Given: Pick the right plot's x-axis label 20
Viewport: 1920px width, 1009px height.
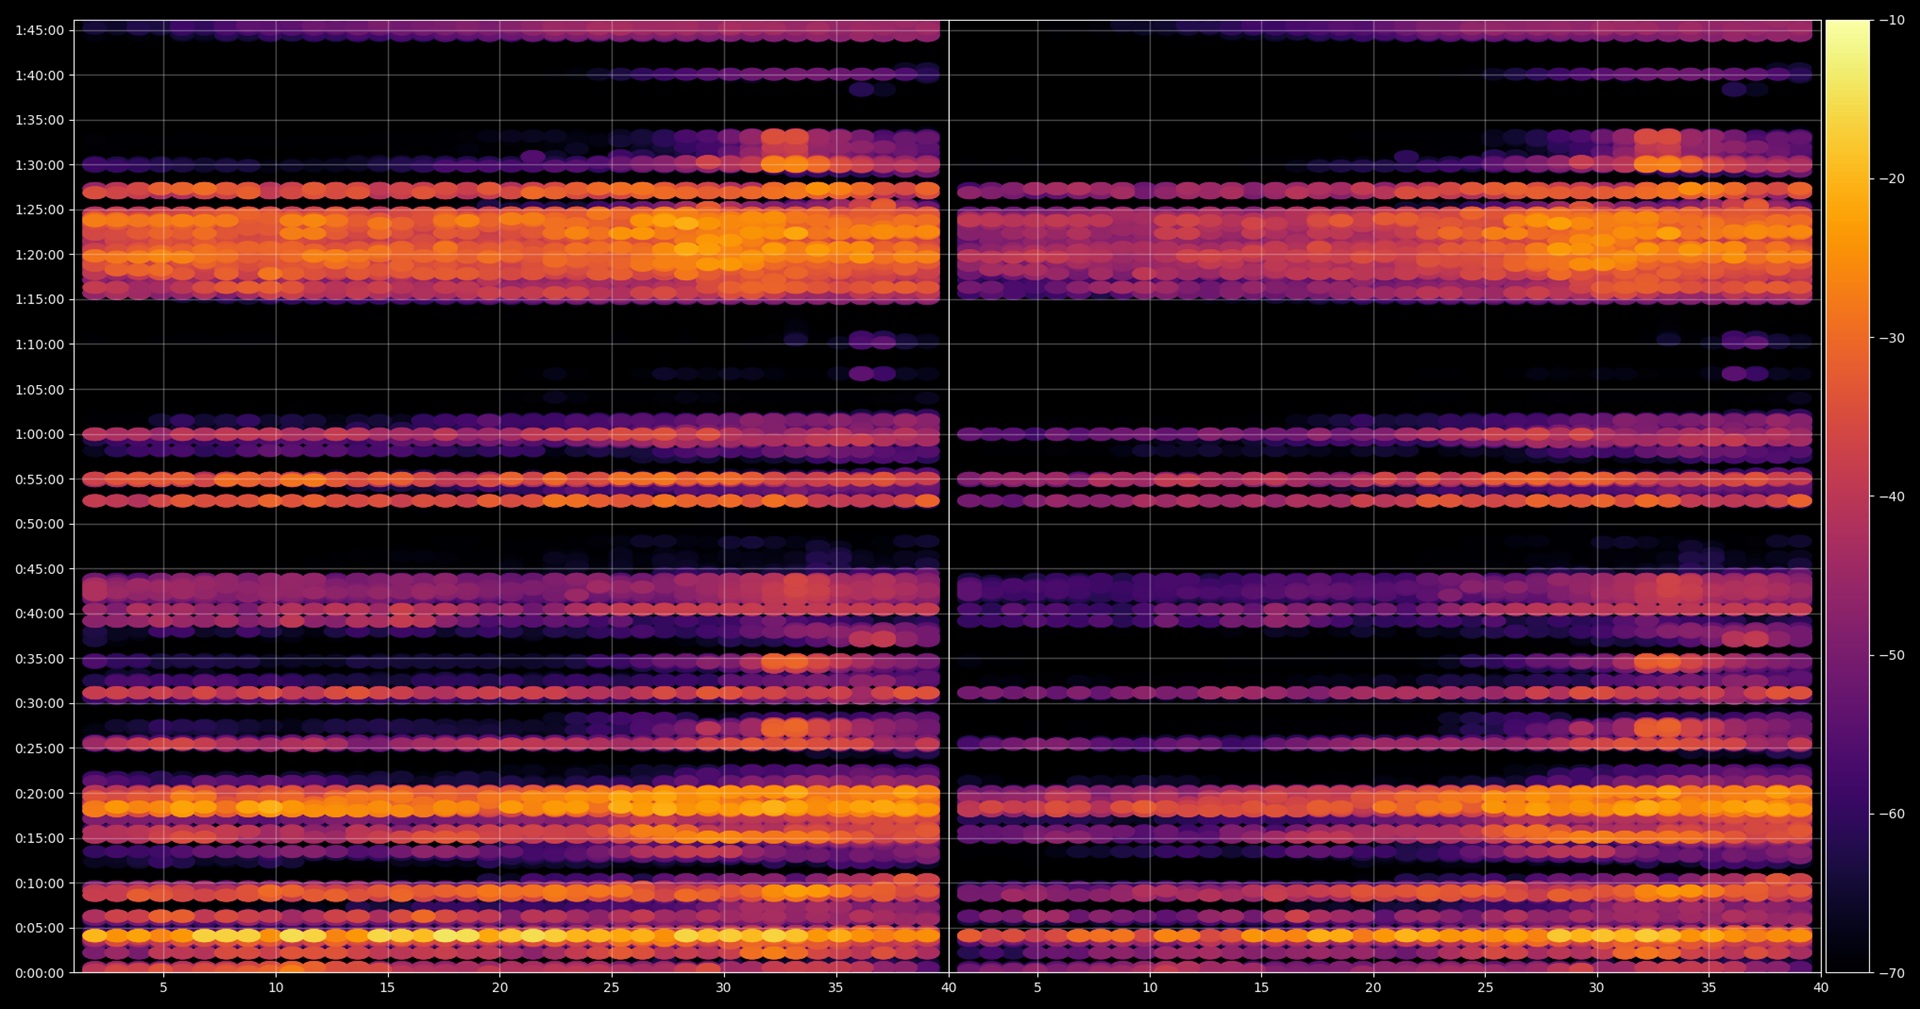Looking at the screenshot, I should pyautogui.click(x=1373, y=988).
